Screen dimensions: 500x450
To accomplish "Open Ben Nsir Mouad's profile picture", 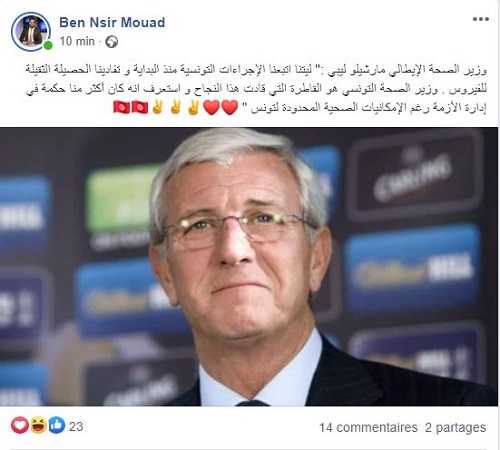I will pos(31,32).
